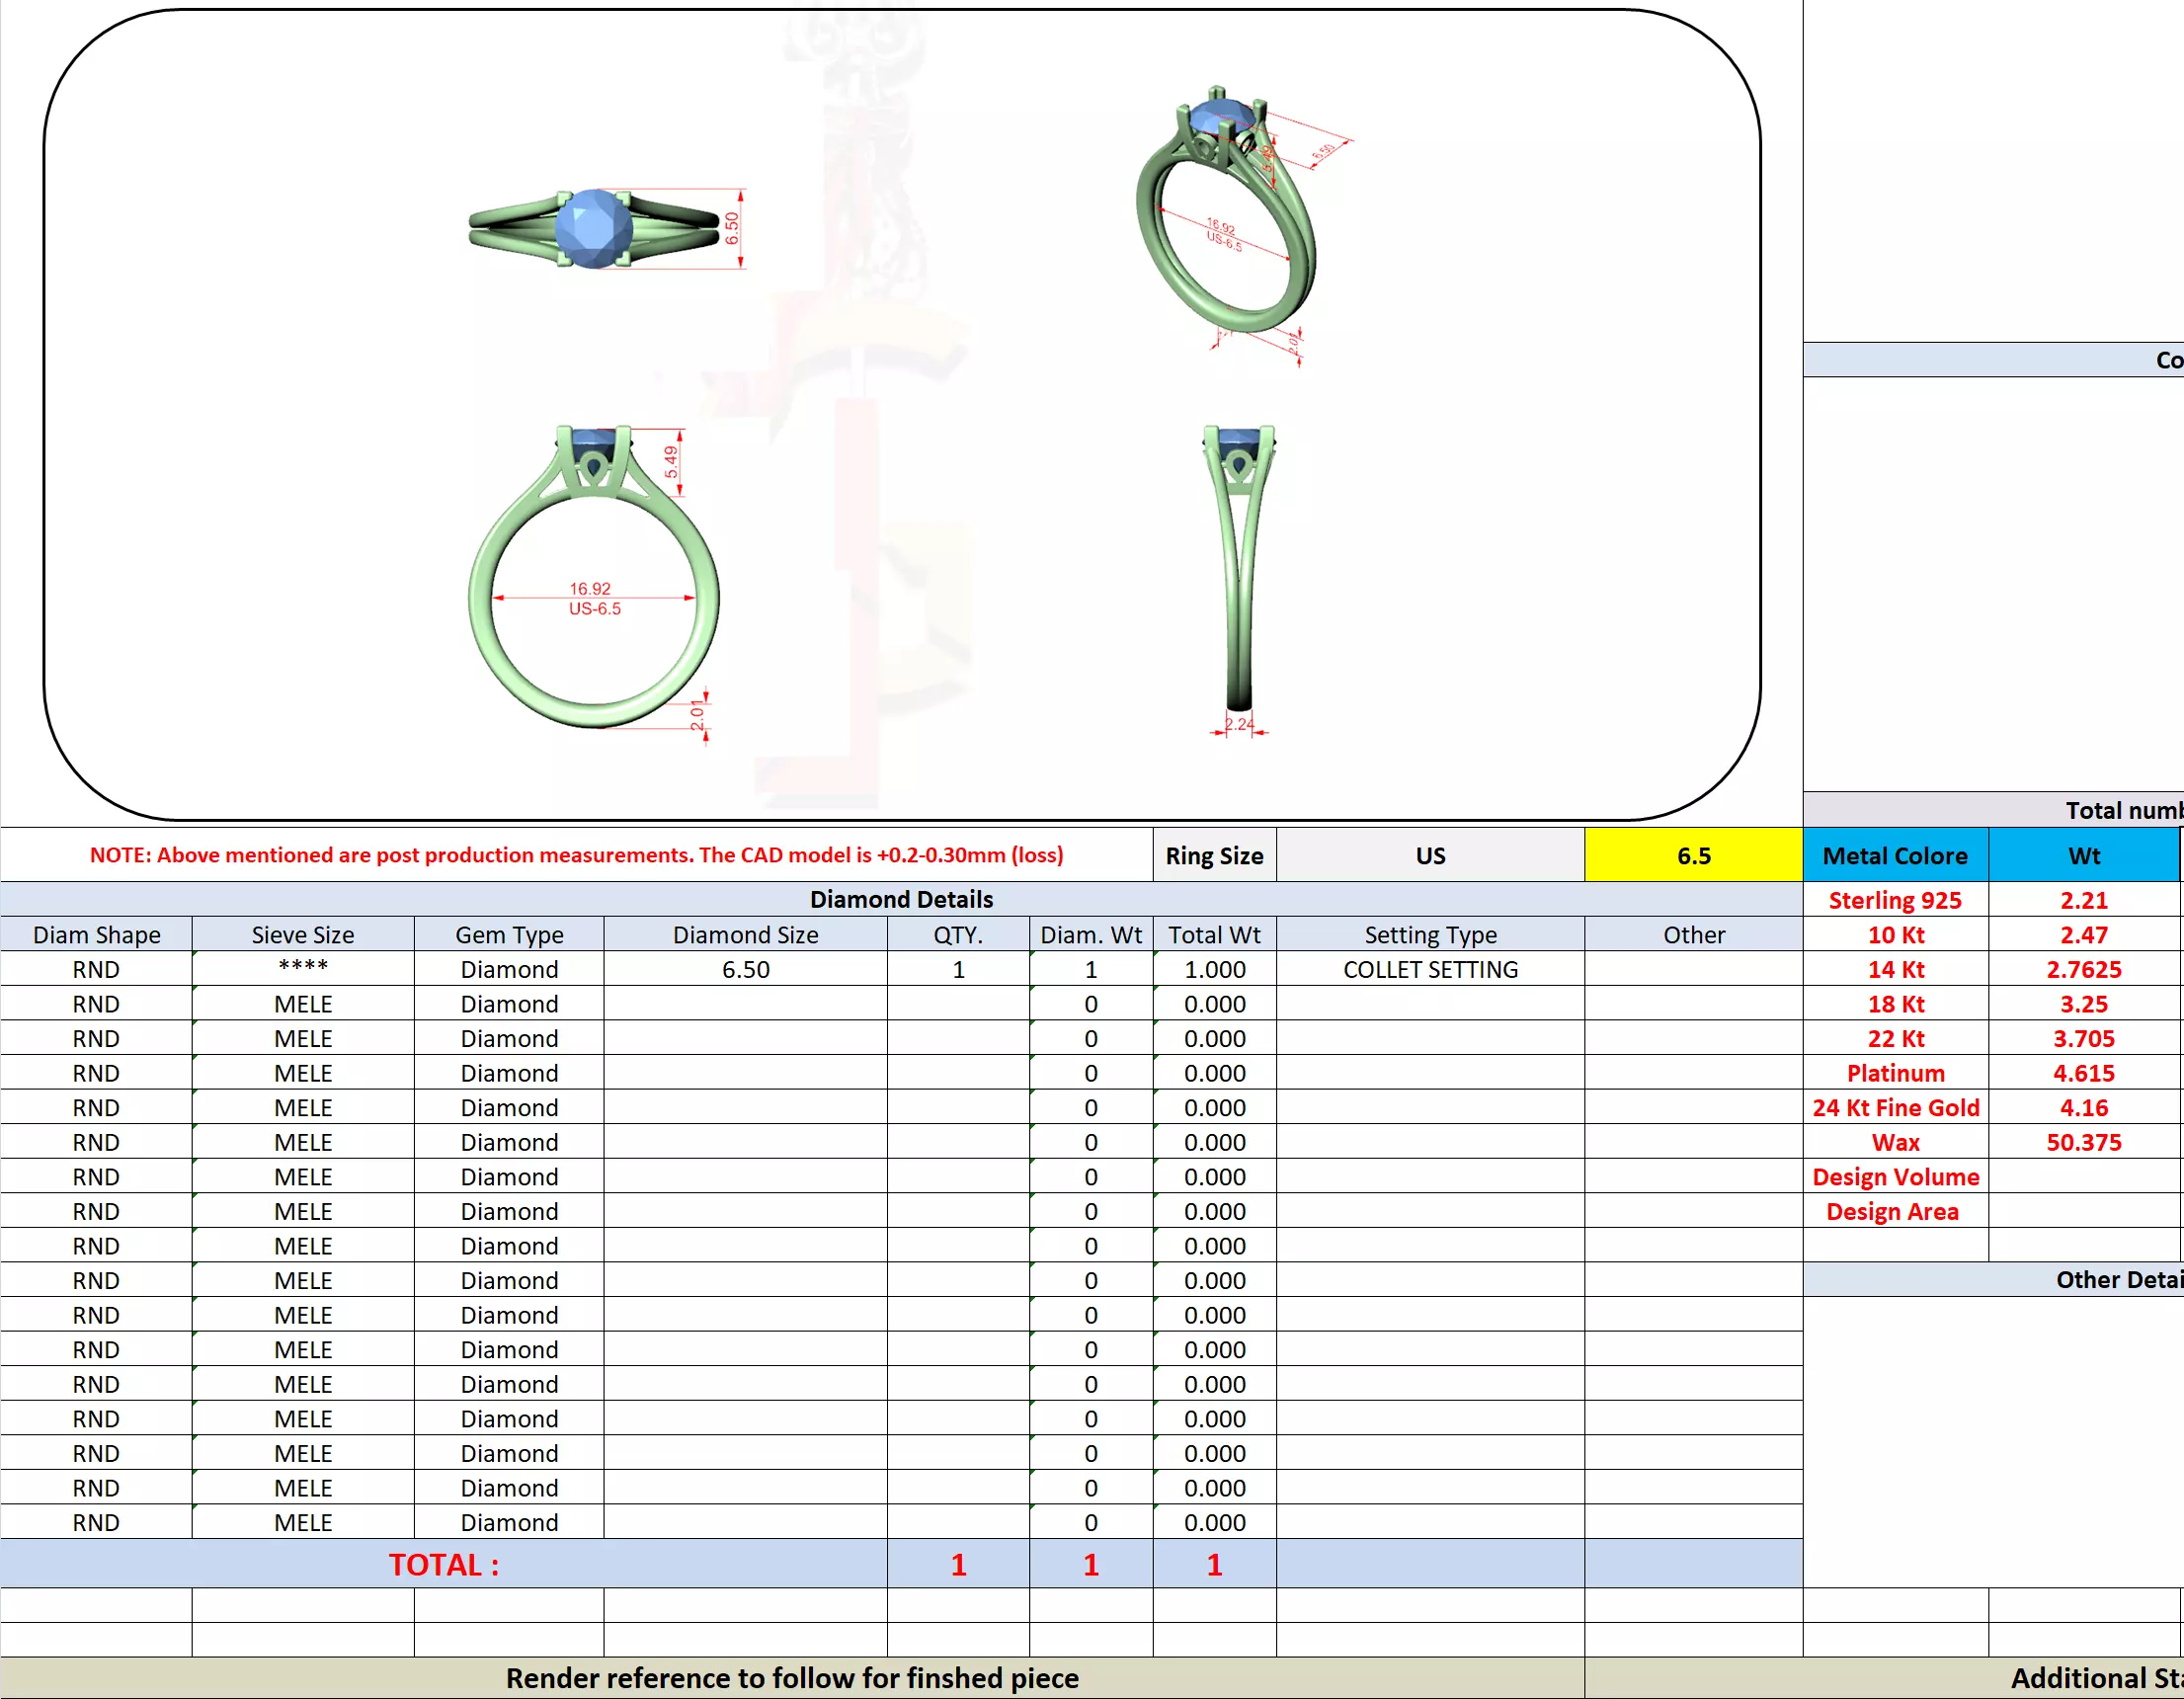The image size is (2184, 1699).
Task: Select the Diamond Size 6.50 cell
Action: [x=745, y=969]
